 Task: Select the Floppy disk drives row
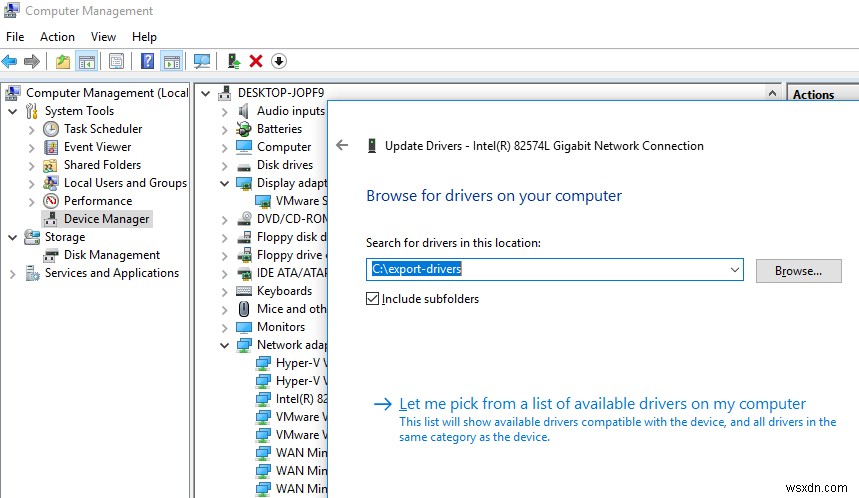coord(292,237)
